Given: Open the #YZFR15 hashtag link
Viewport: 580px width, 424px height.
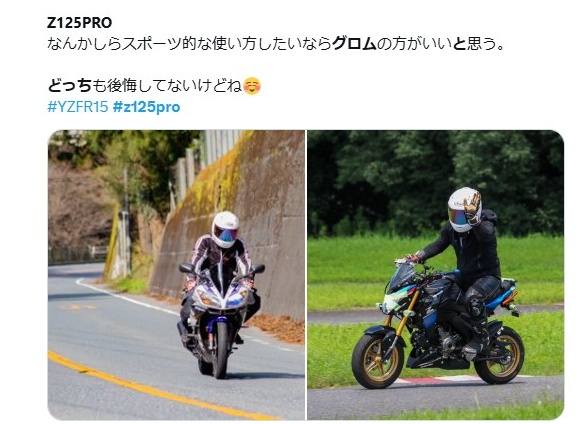Looking at the screenshot, I should [x=78, y=107].
